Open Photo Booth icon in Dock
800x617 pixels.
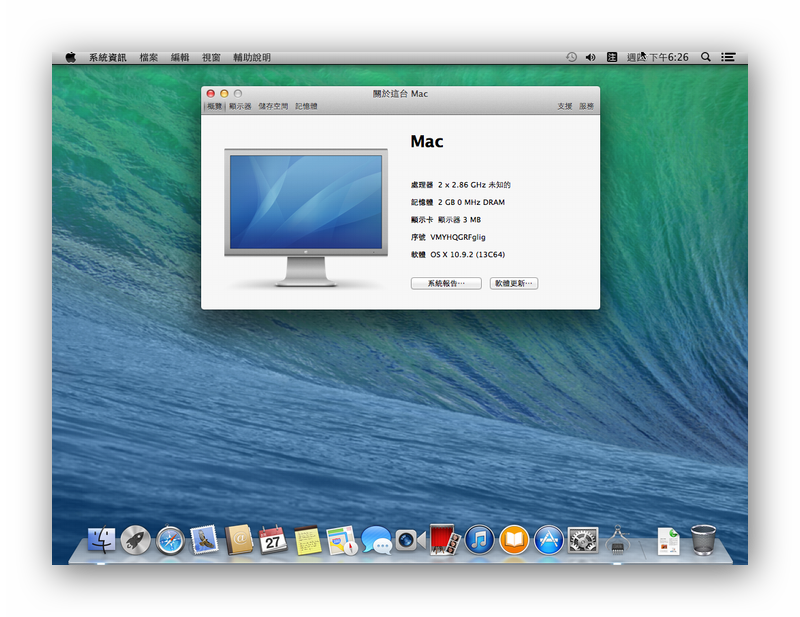pos(445,540)
